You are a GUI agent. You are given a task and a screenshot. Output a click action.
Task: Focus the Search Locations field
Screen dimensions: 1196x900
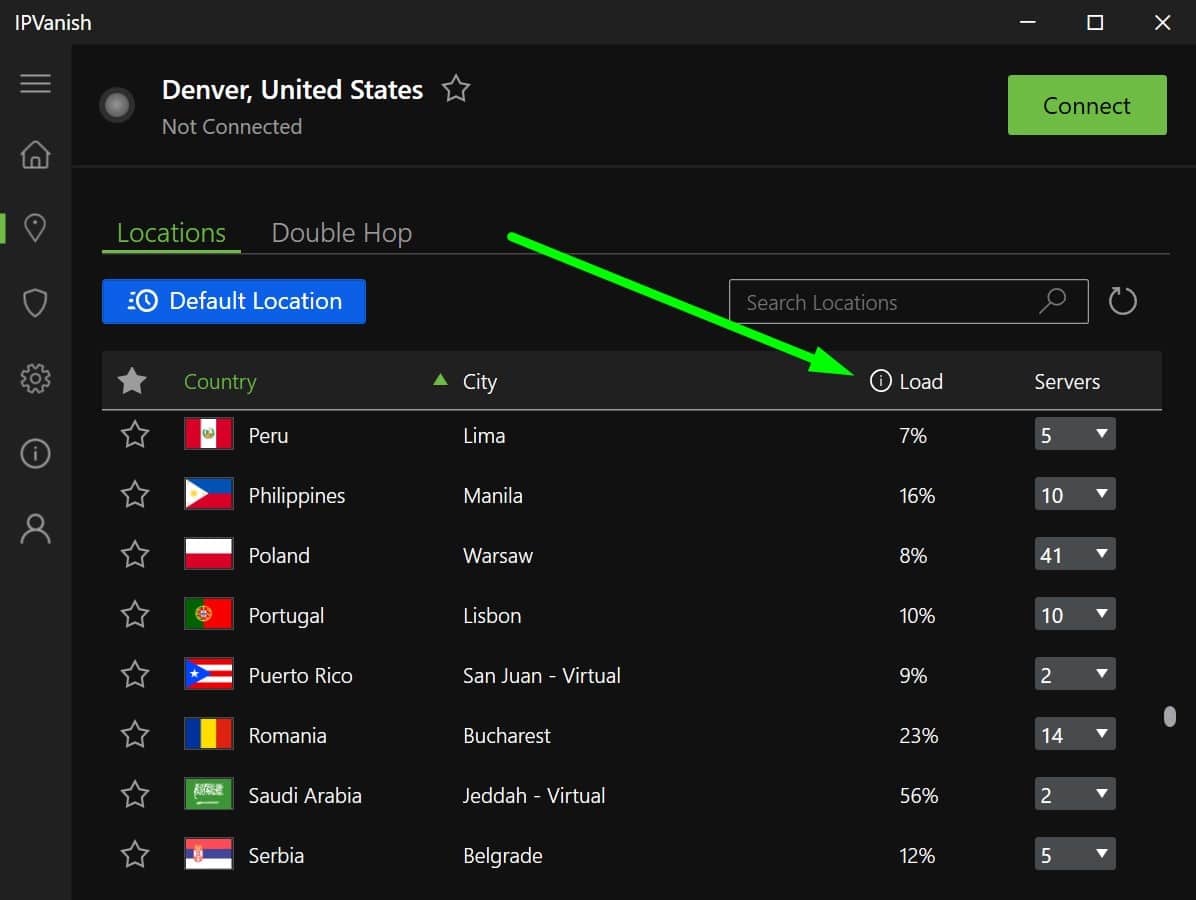(908, 301)
